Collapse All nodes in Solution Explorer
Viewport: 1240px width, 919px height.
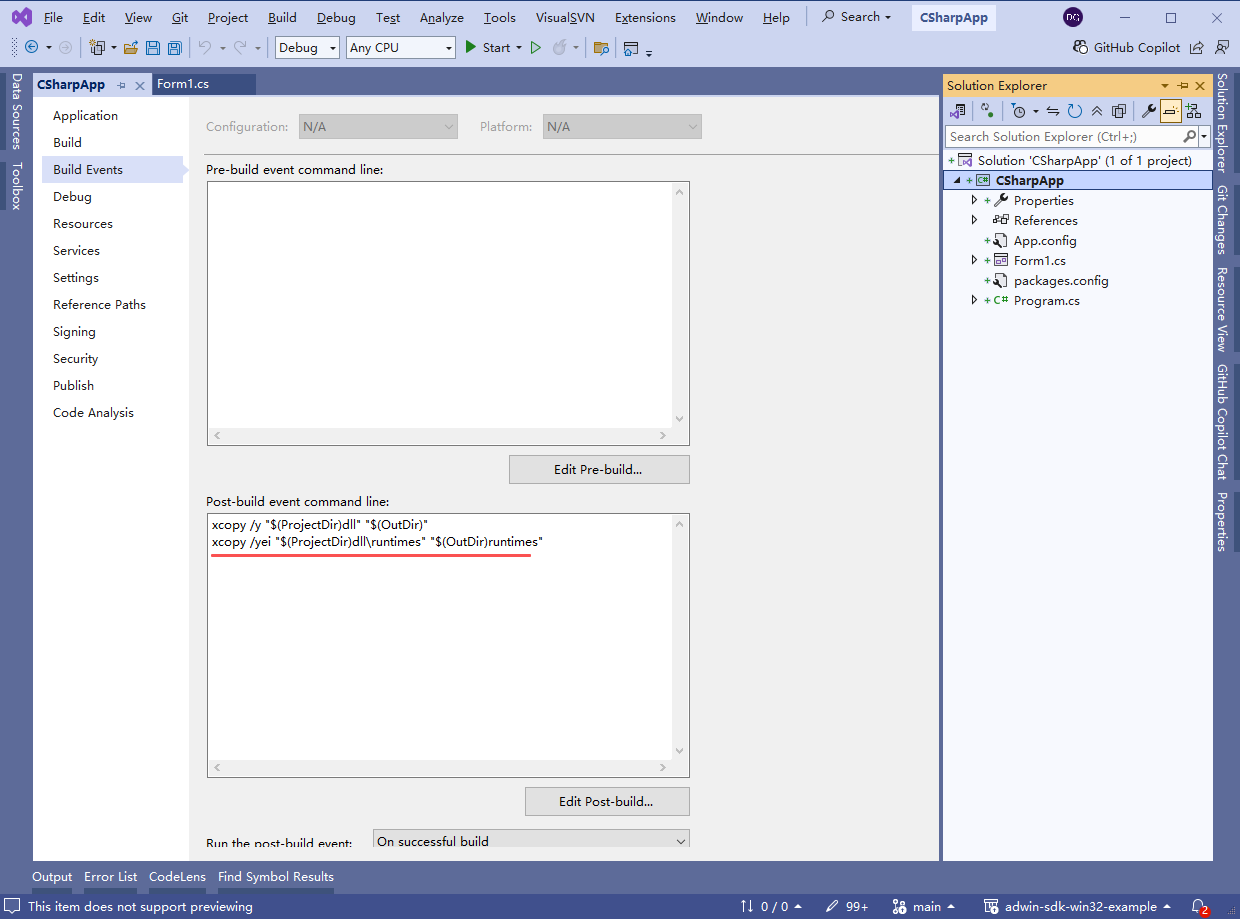point(1096,110)
